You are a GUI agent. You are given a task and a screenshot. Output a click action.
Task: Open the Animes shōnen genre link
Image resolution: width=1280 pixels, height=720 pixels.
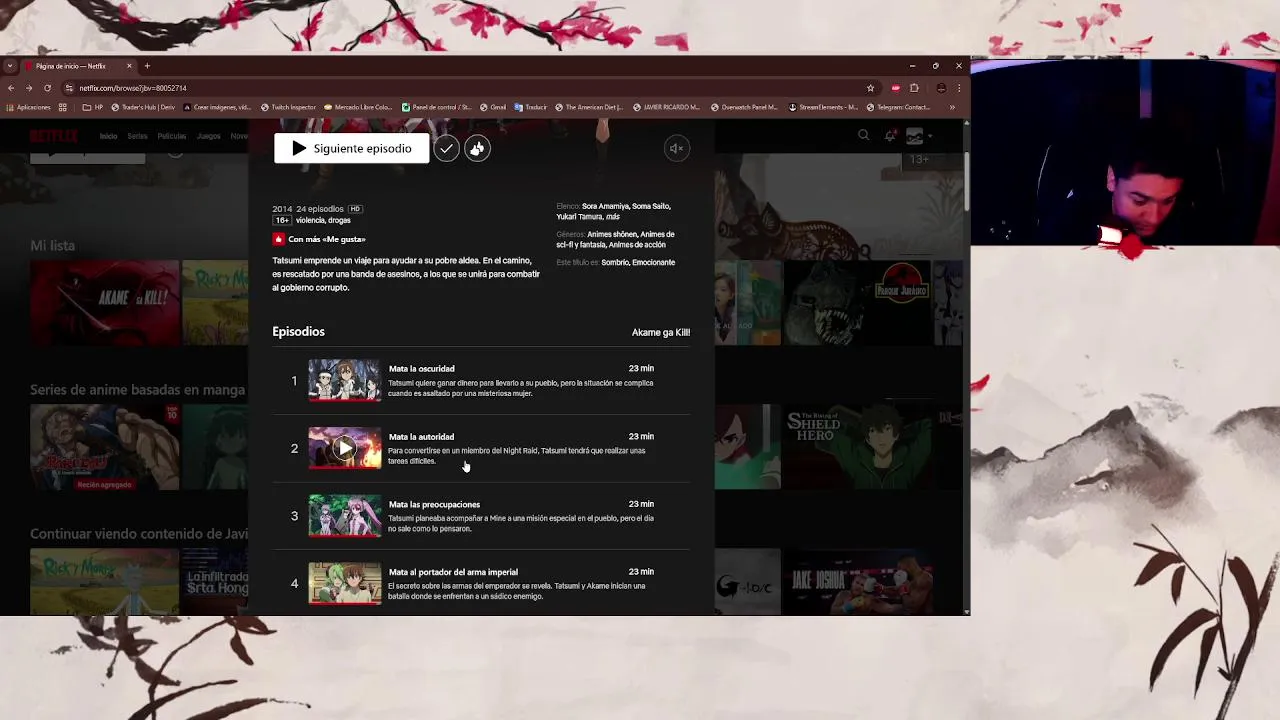(614, 234)
